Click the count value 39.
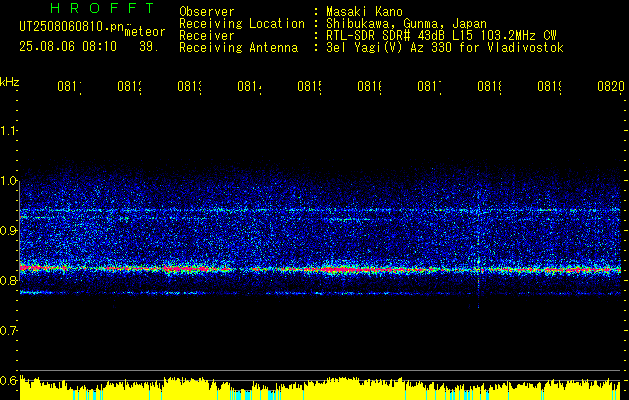 click(149, 47)
